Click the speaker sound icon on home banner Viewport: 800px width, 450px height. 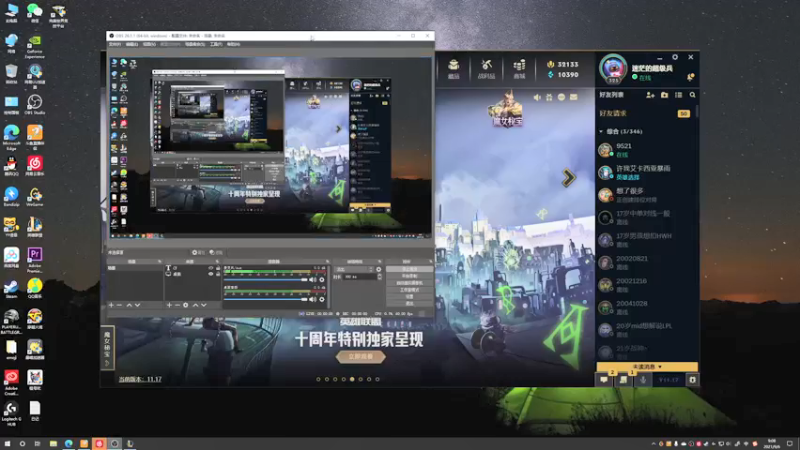(x=537, y=97)
